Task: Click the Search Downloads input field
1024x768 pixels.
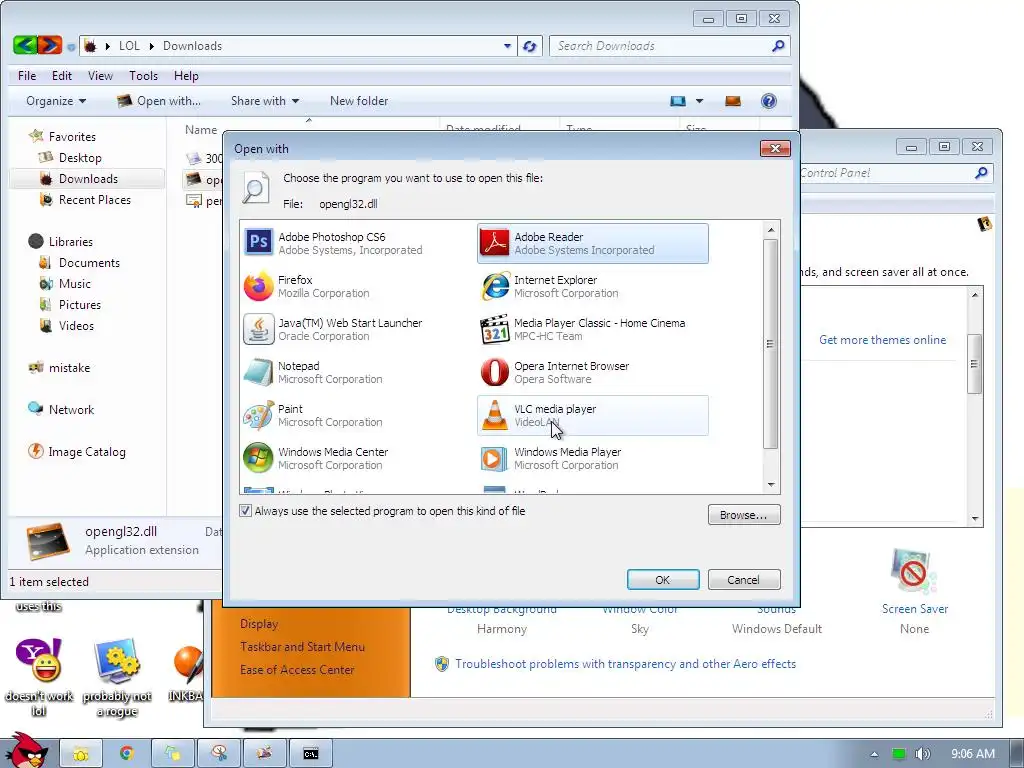Action: [x=661, y=46]
